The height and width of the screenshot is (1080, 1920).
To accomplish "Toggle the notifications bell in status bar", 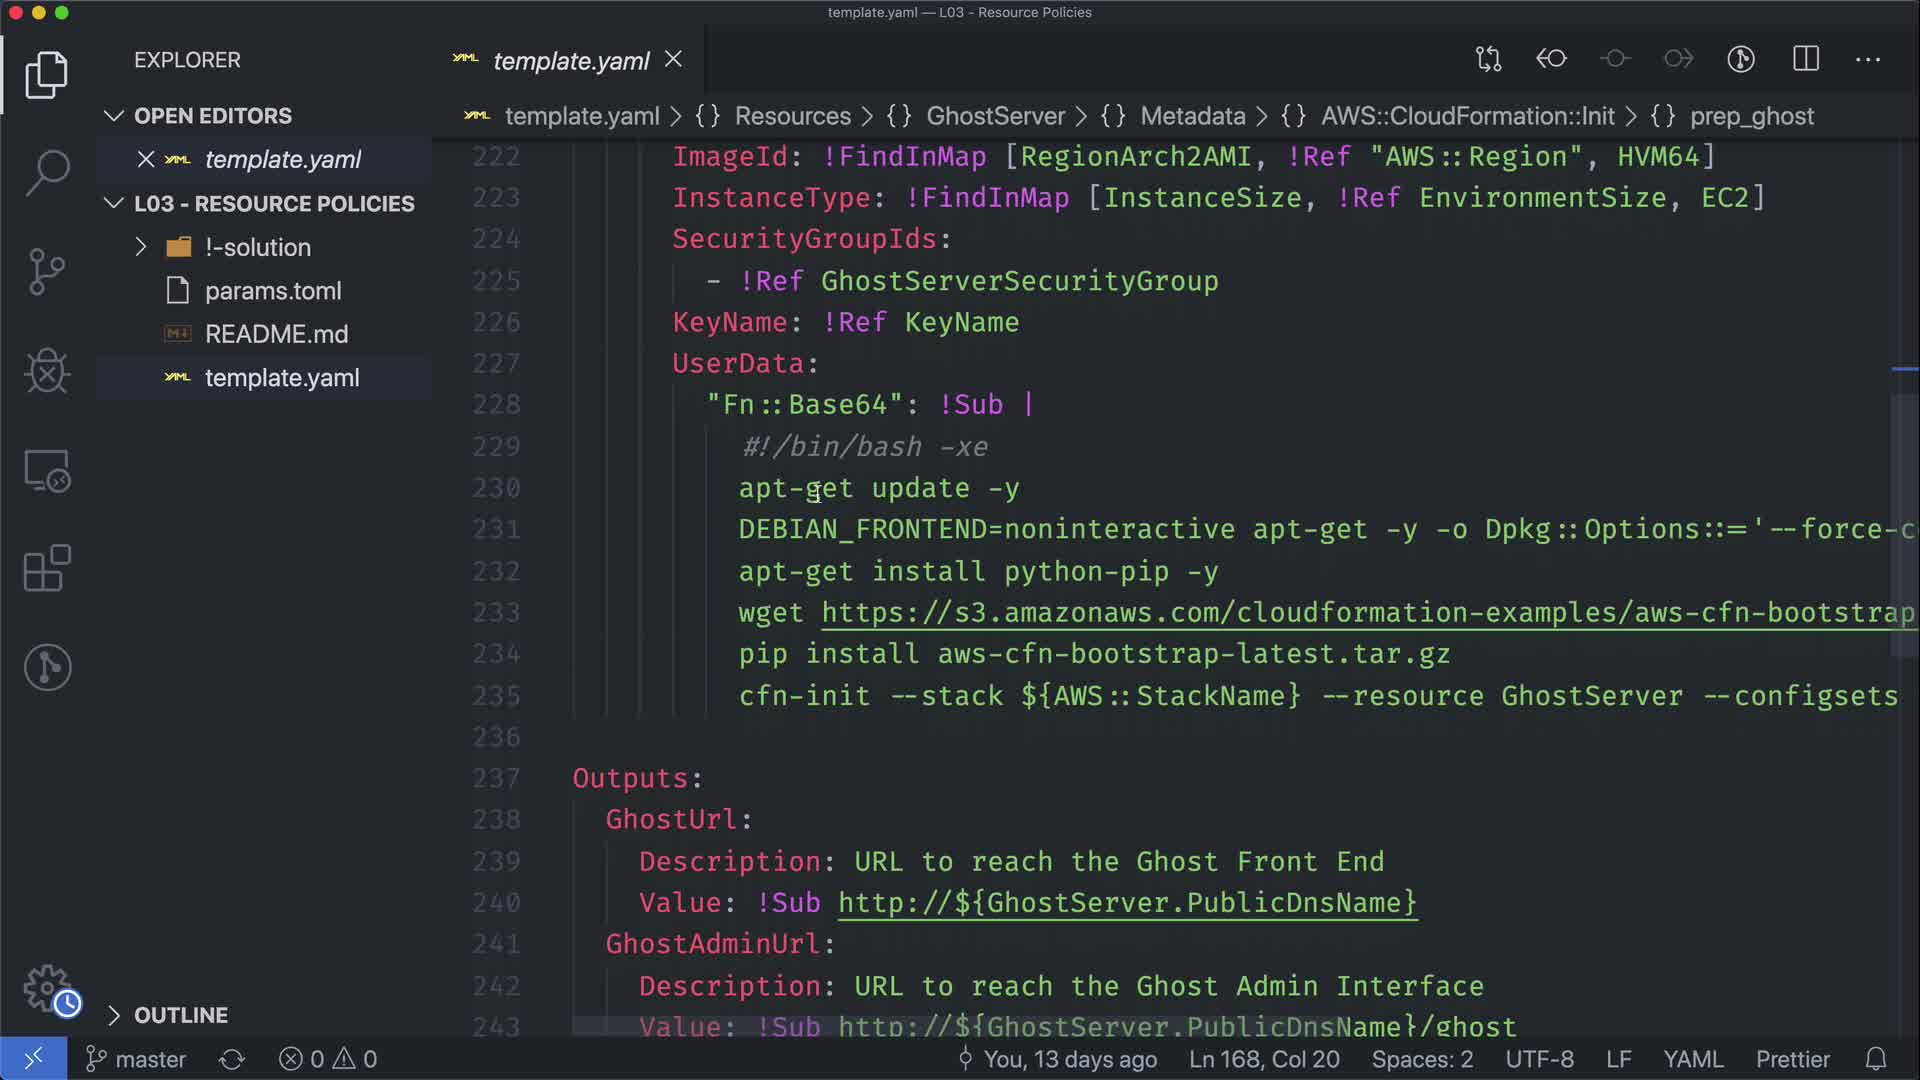I will pyautogui.click(x=1875, y=1059).
